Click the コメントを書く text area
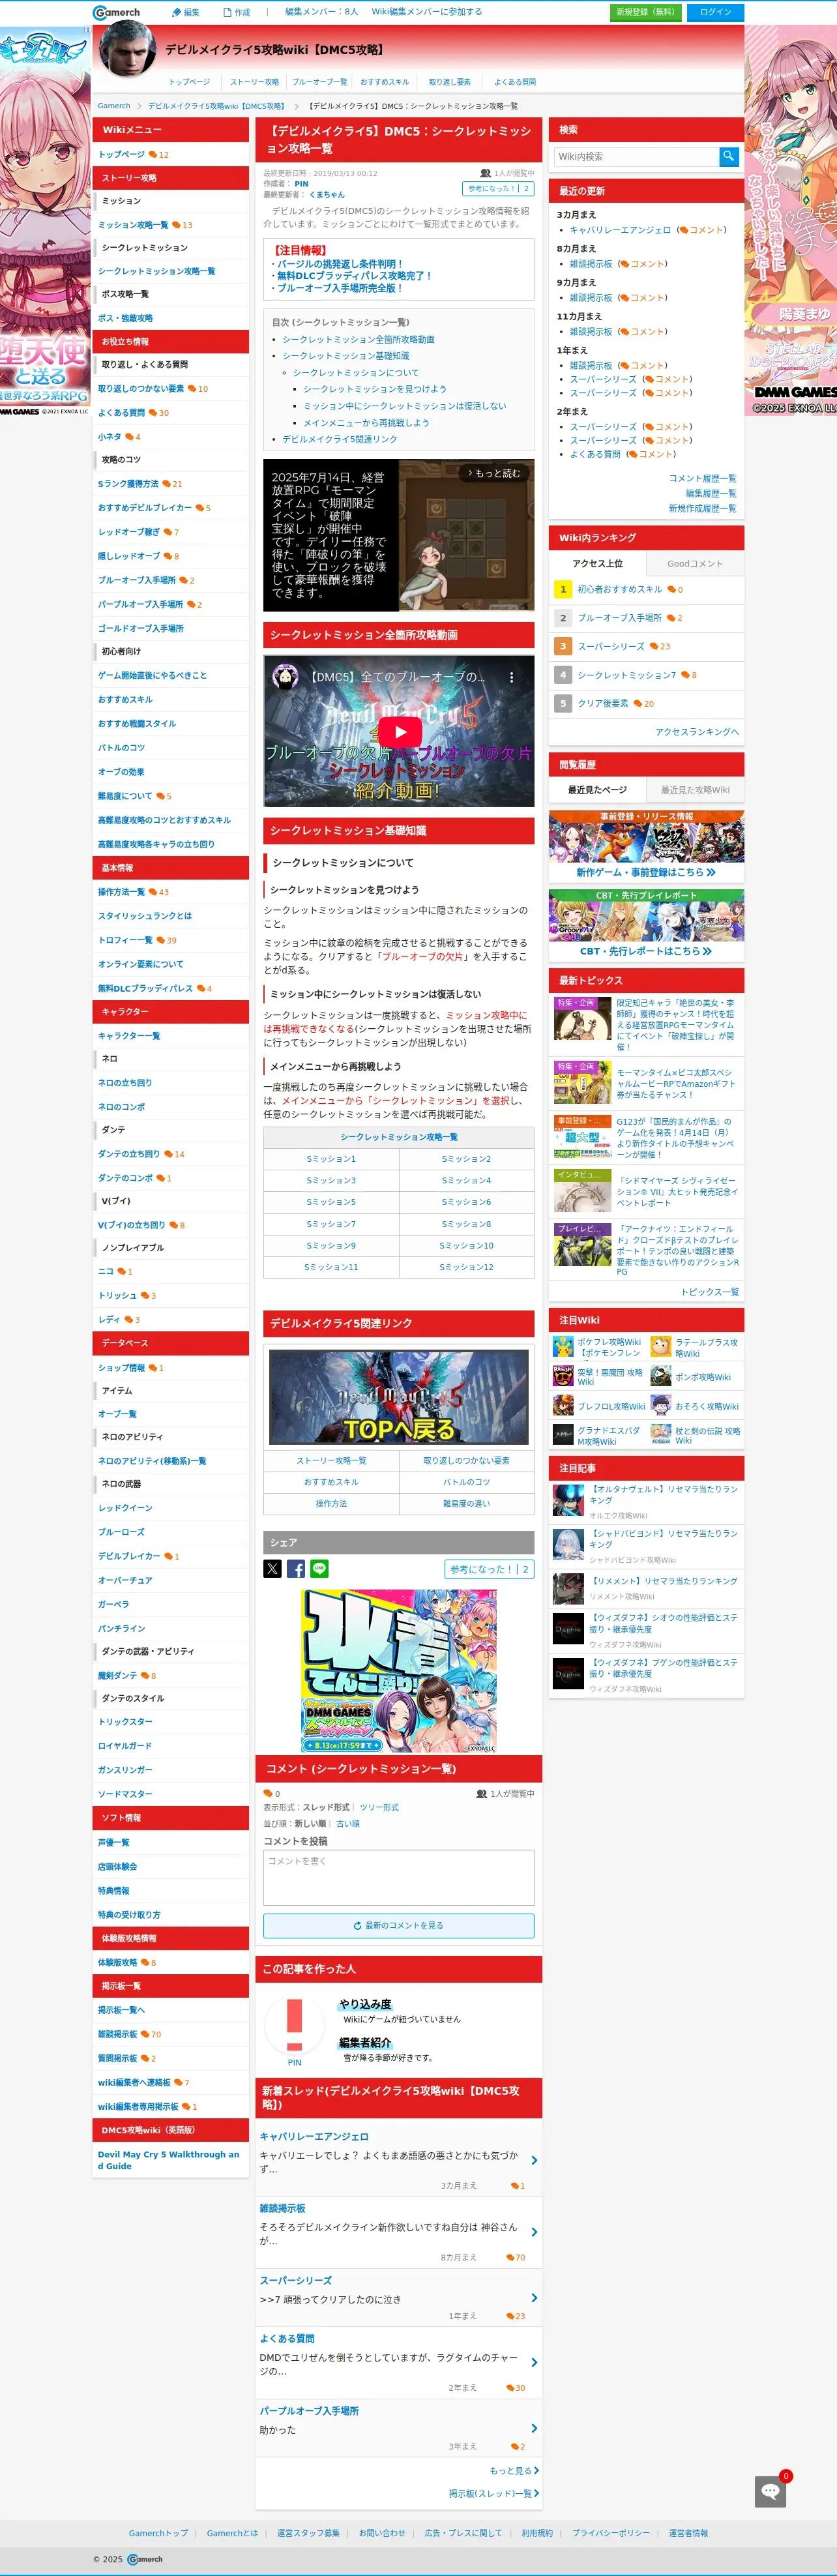The width and height of the screenshot is (837, 2576). tap(398, 1878)
